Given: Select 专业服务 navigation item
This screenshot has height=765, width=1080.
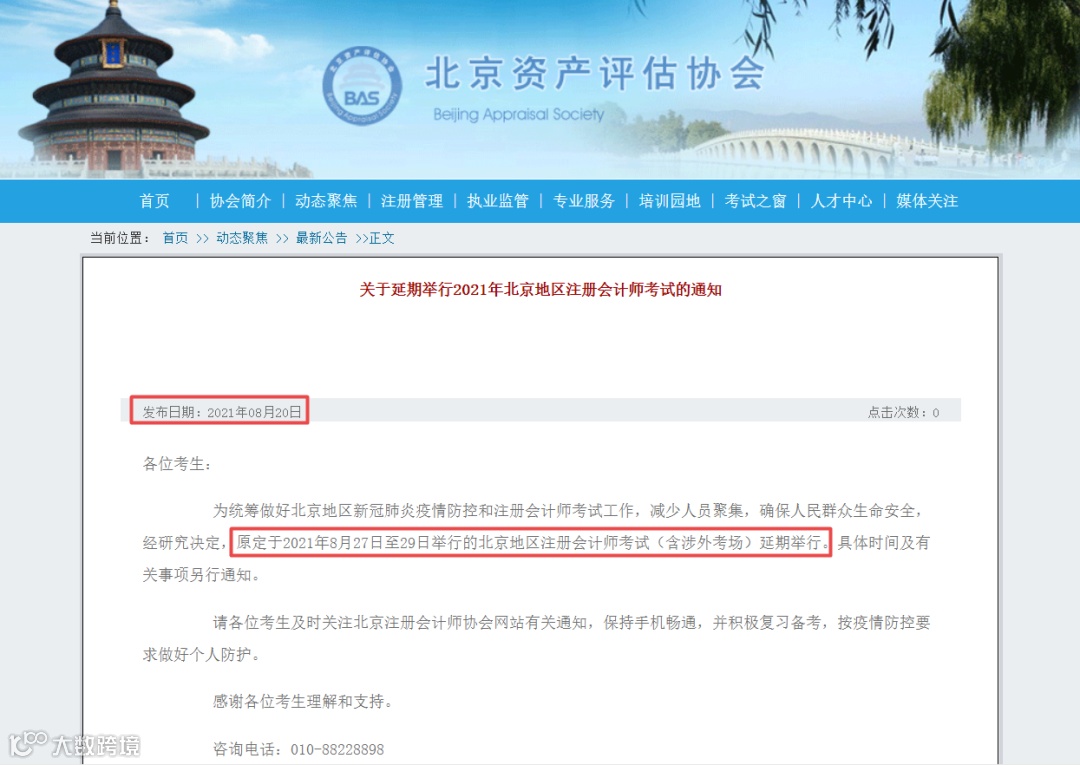Looking at the screenshot, I should point(584,201).
